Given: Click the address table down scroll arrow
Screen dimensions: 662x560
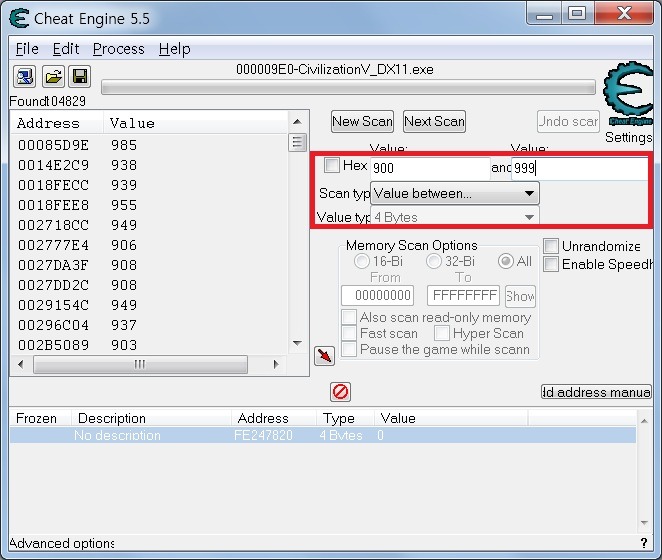Looking at the screenshot, I should pyautogui.click(x=644, y=523).
